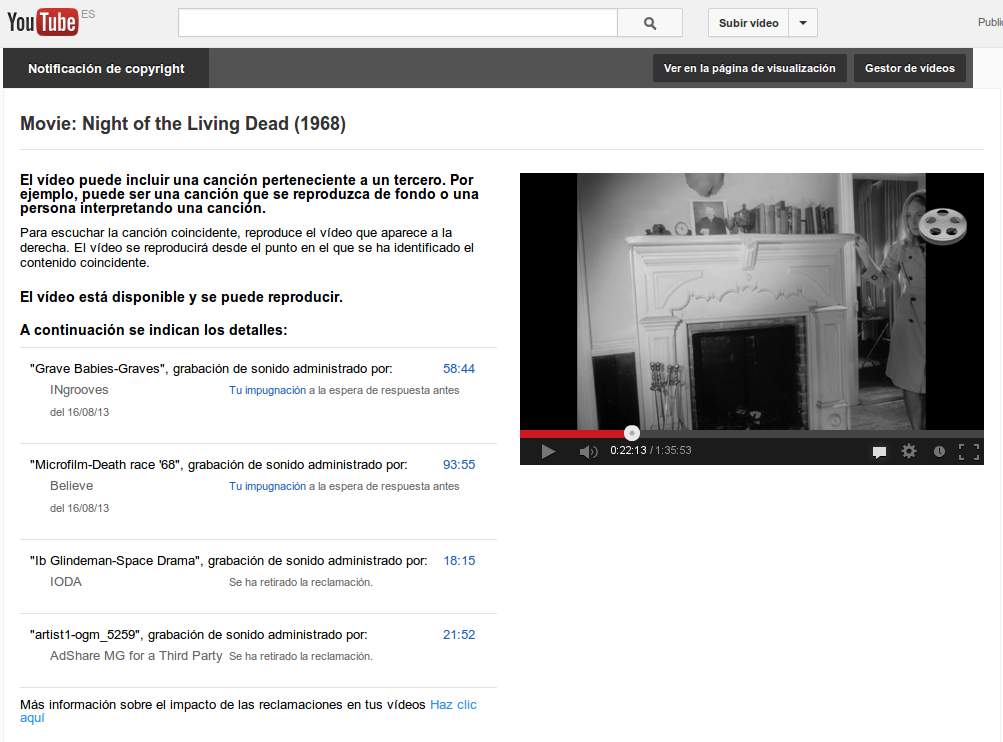Click the Subir vídeo button
The width and height of the screenshot is (1003, 742).
pos(748,23)
